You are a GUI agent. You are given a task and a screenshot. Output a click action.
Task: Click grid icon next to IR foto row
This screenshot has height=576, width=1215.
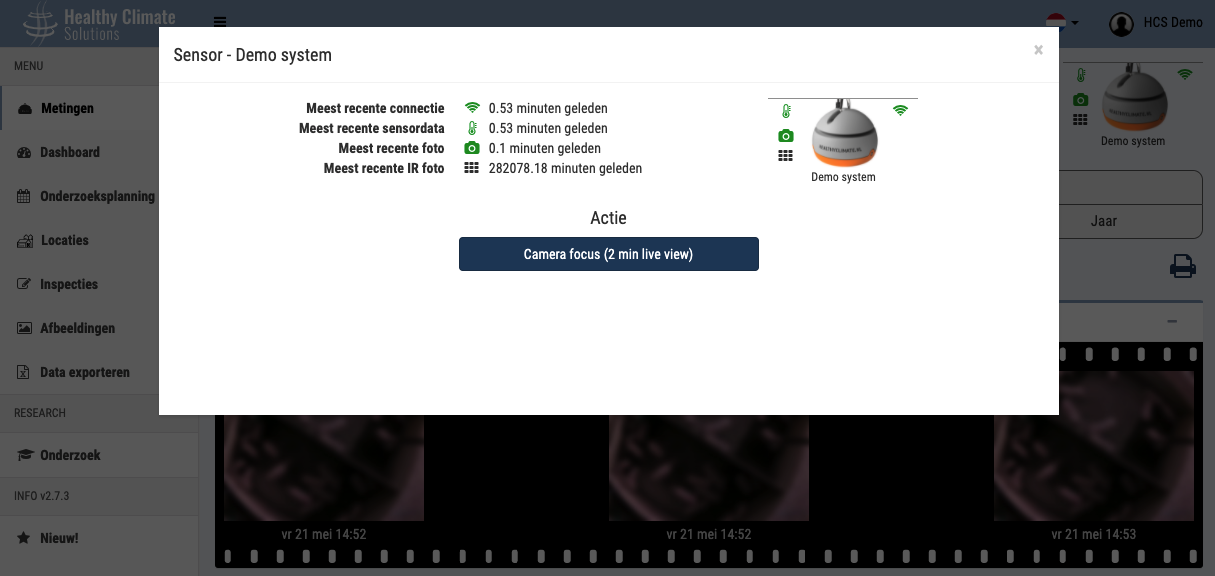point(472,168)
